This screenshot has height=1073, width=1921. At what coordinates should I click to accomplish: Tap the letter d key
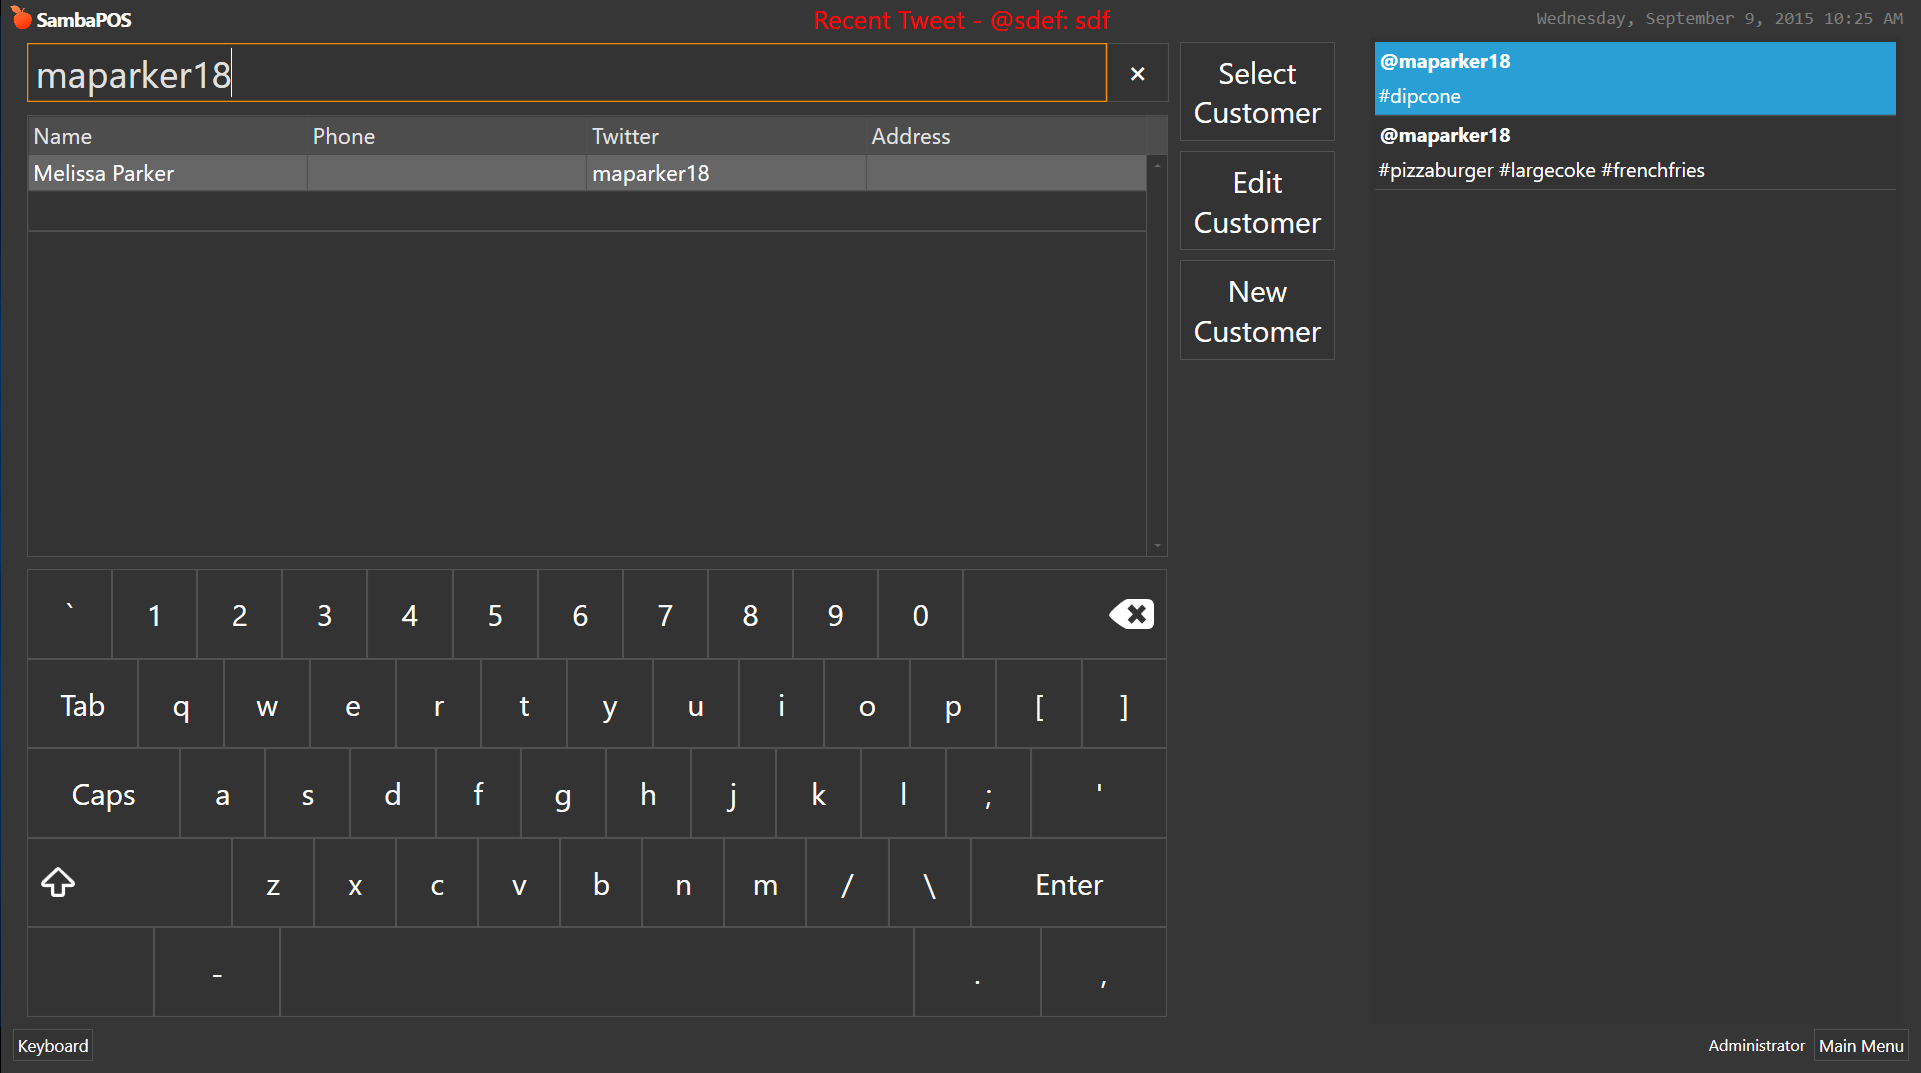393,794
